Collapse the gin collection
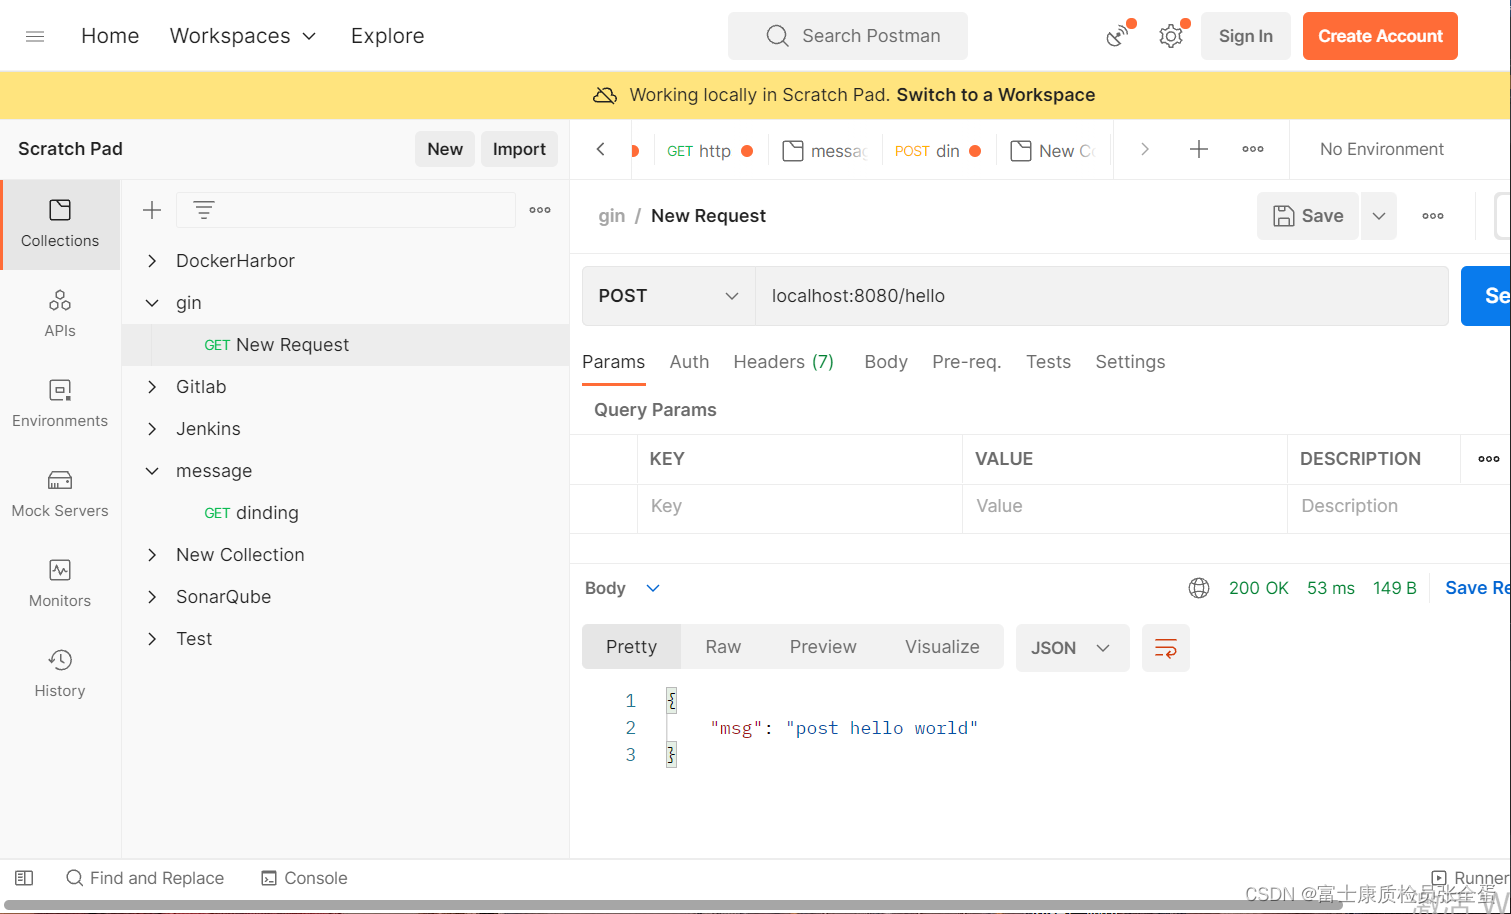Screen dimensions: 1511x914 tap(152, 303)
